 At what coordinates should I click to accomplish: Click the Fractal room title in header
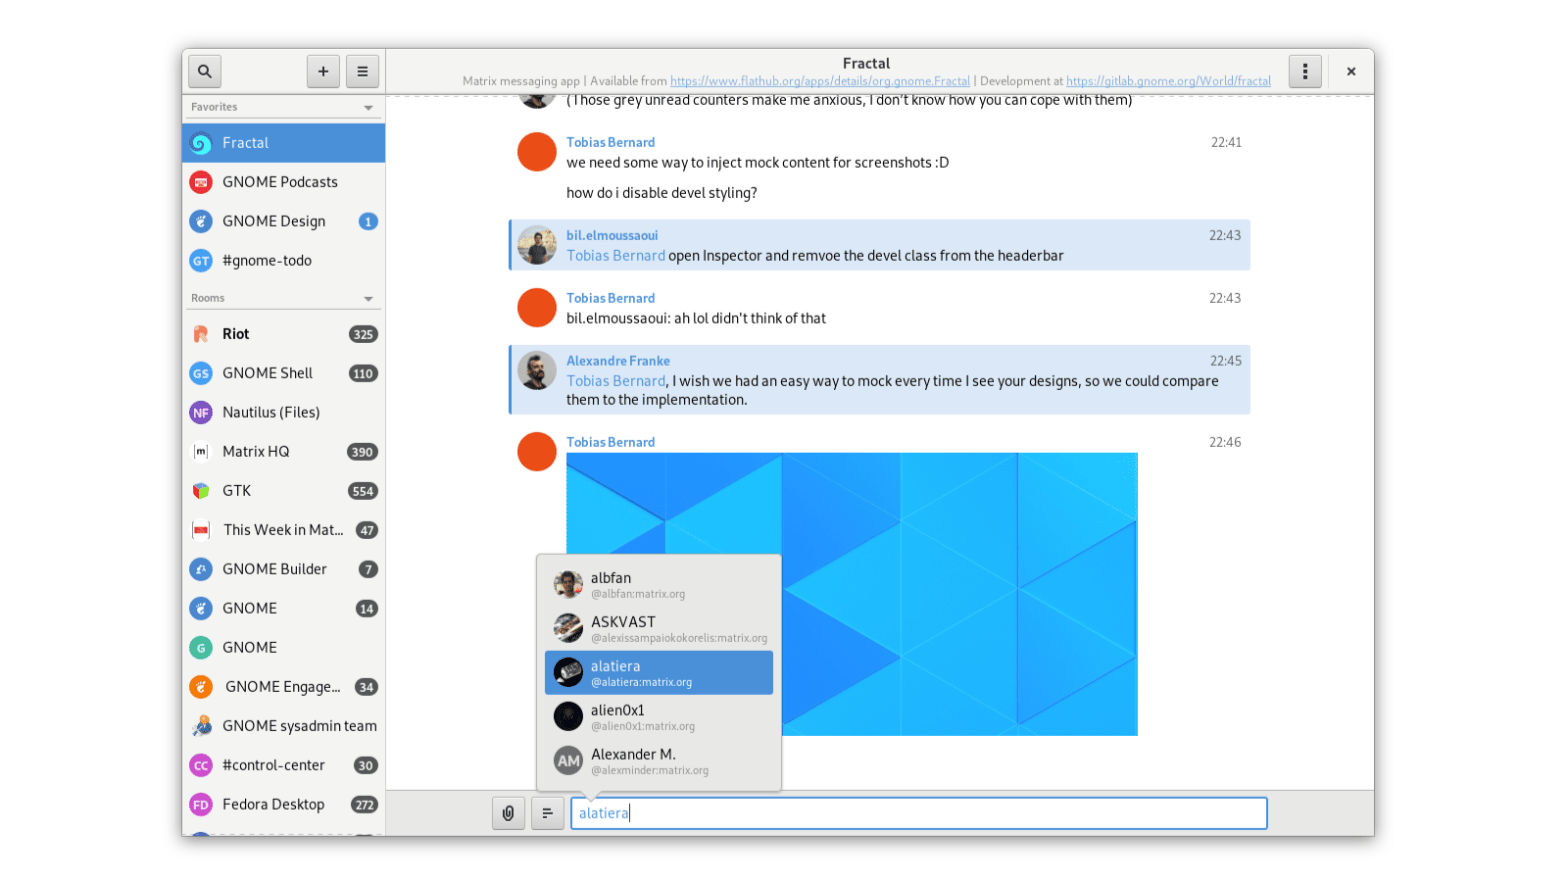coord(866,63)
